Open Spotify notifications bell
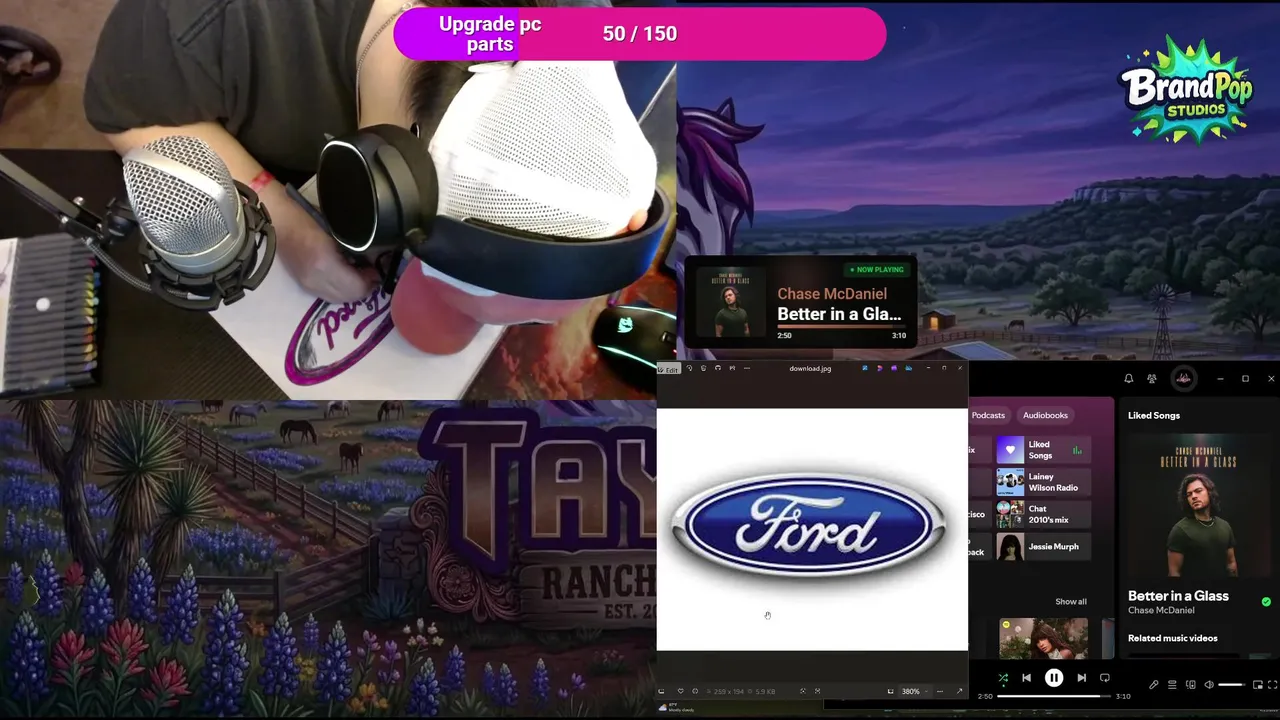The width and height of the screenshot is (1280, 720). tap(1128, 379)
